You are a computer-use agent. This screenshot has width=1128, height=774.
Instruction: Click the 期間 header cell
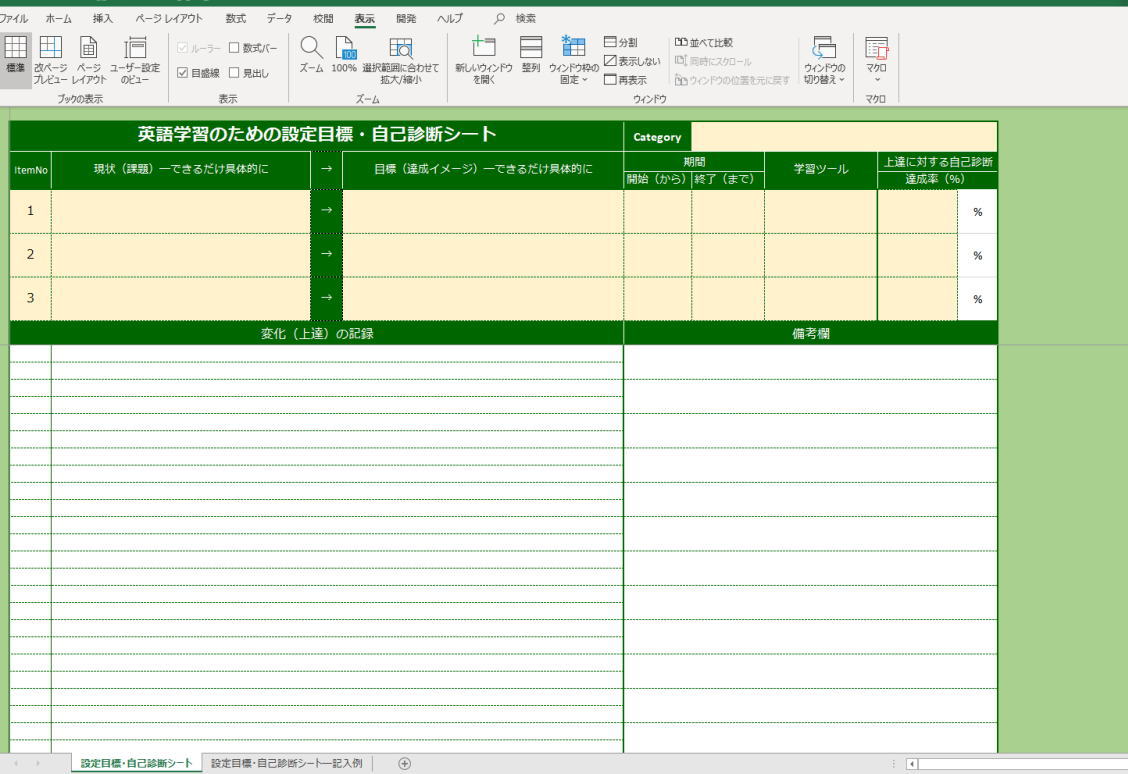click(x=694, y=162)
